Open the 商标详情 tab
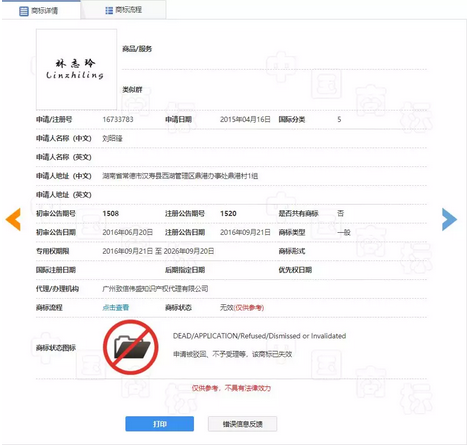 [41, 10]
